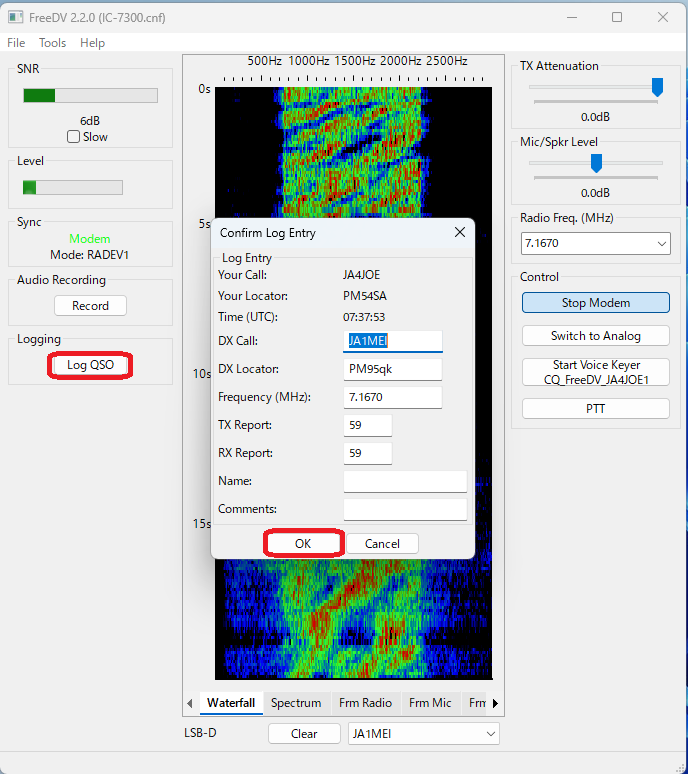688x774 pixels.
Task: Click the RX Report field
Action: [368, 453]
